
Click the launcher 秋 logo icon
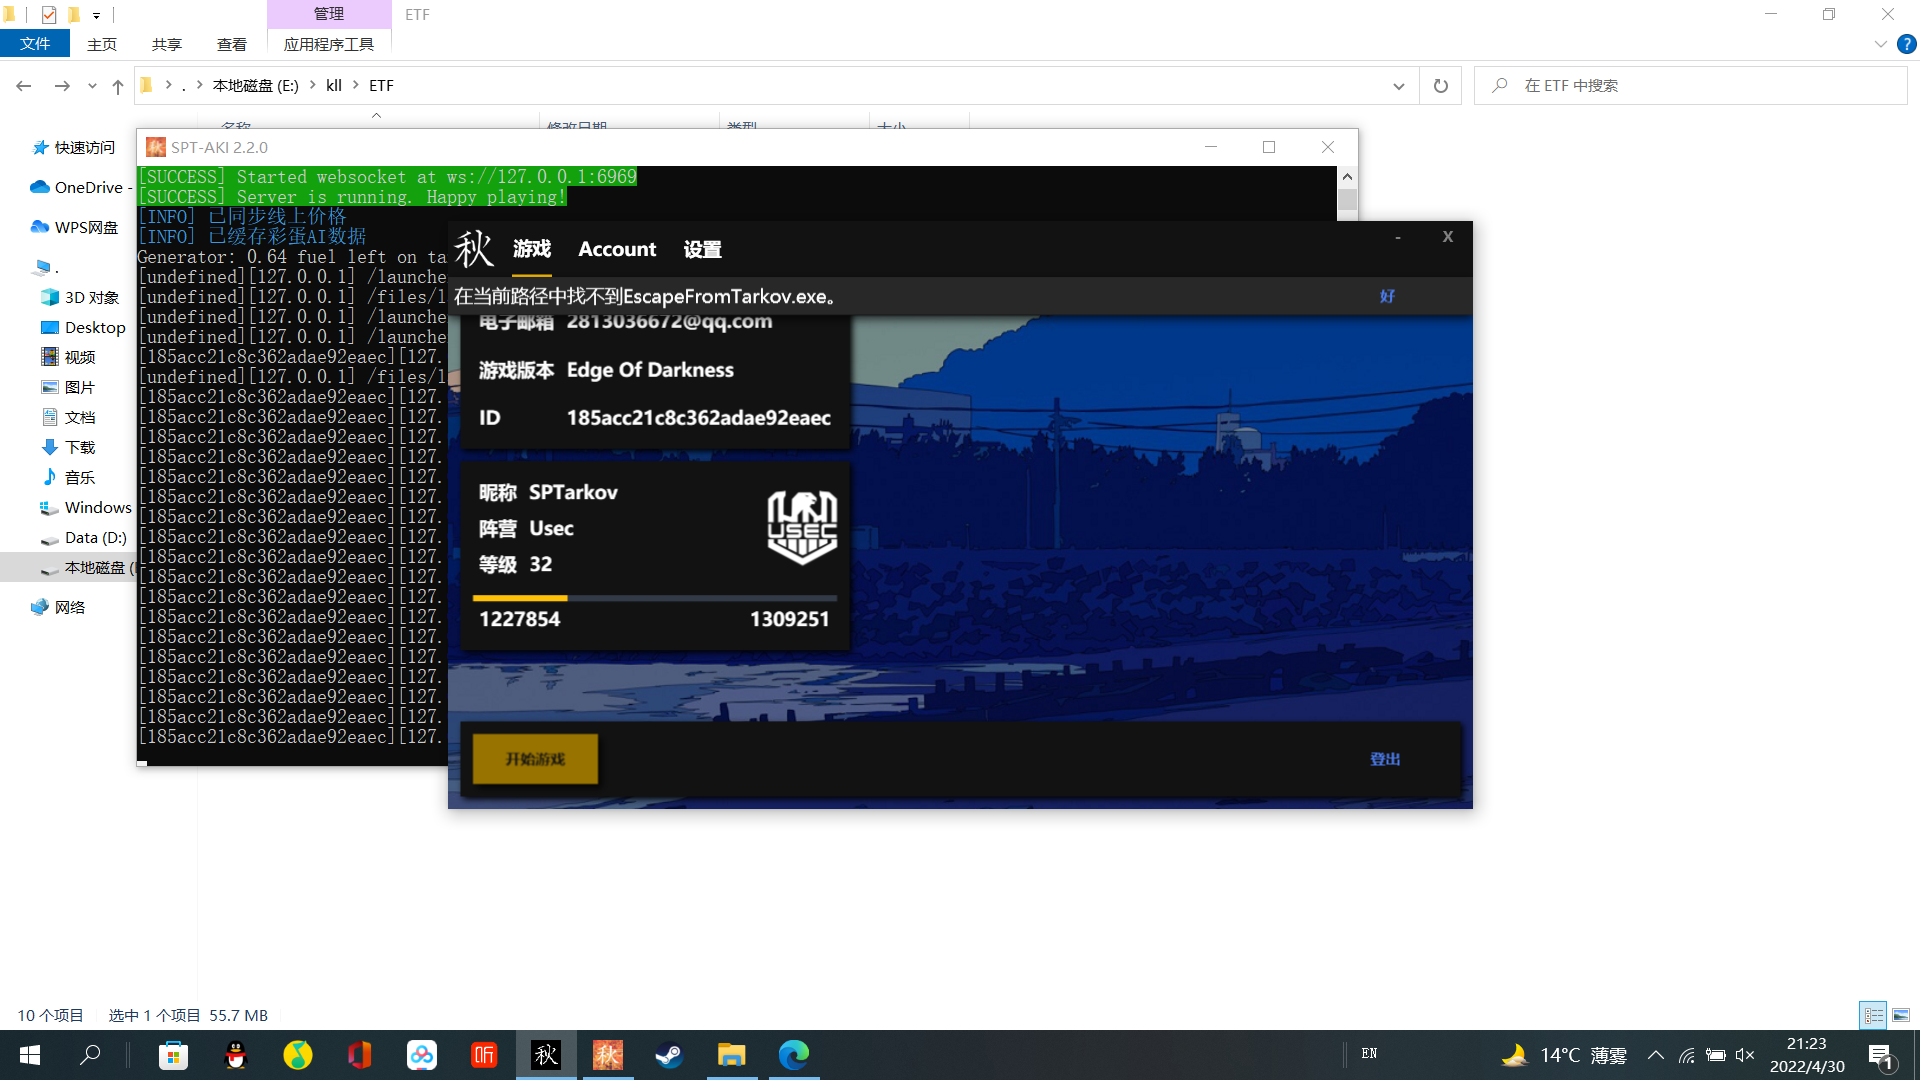click(x=474, y=249)
